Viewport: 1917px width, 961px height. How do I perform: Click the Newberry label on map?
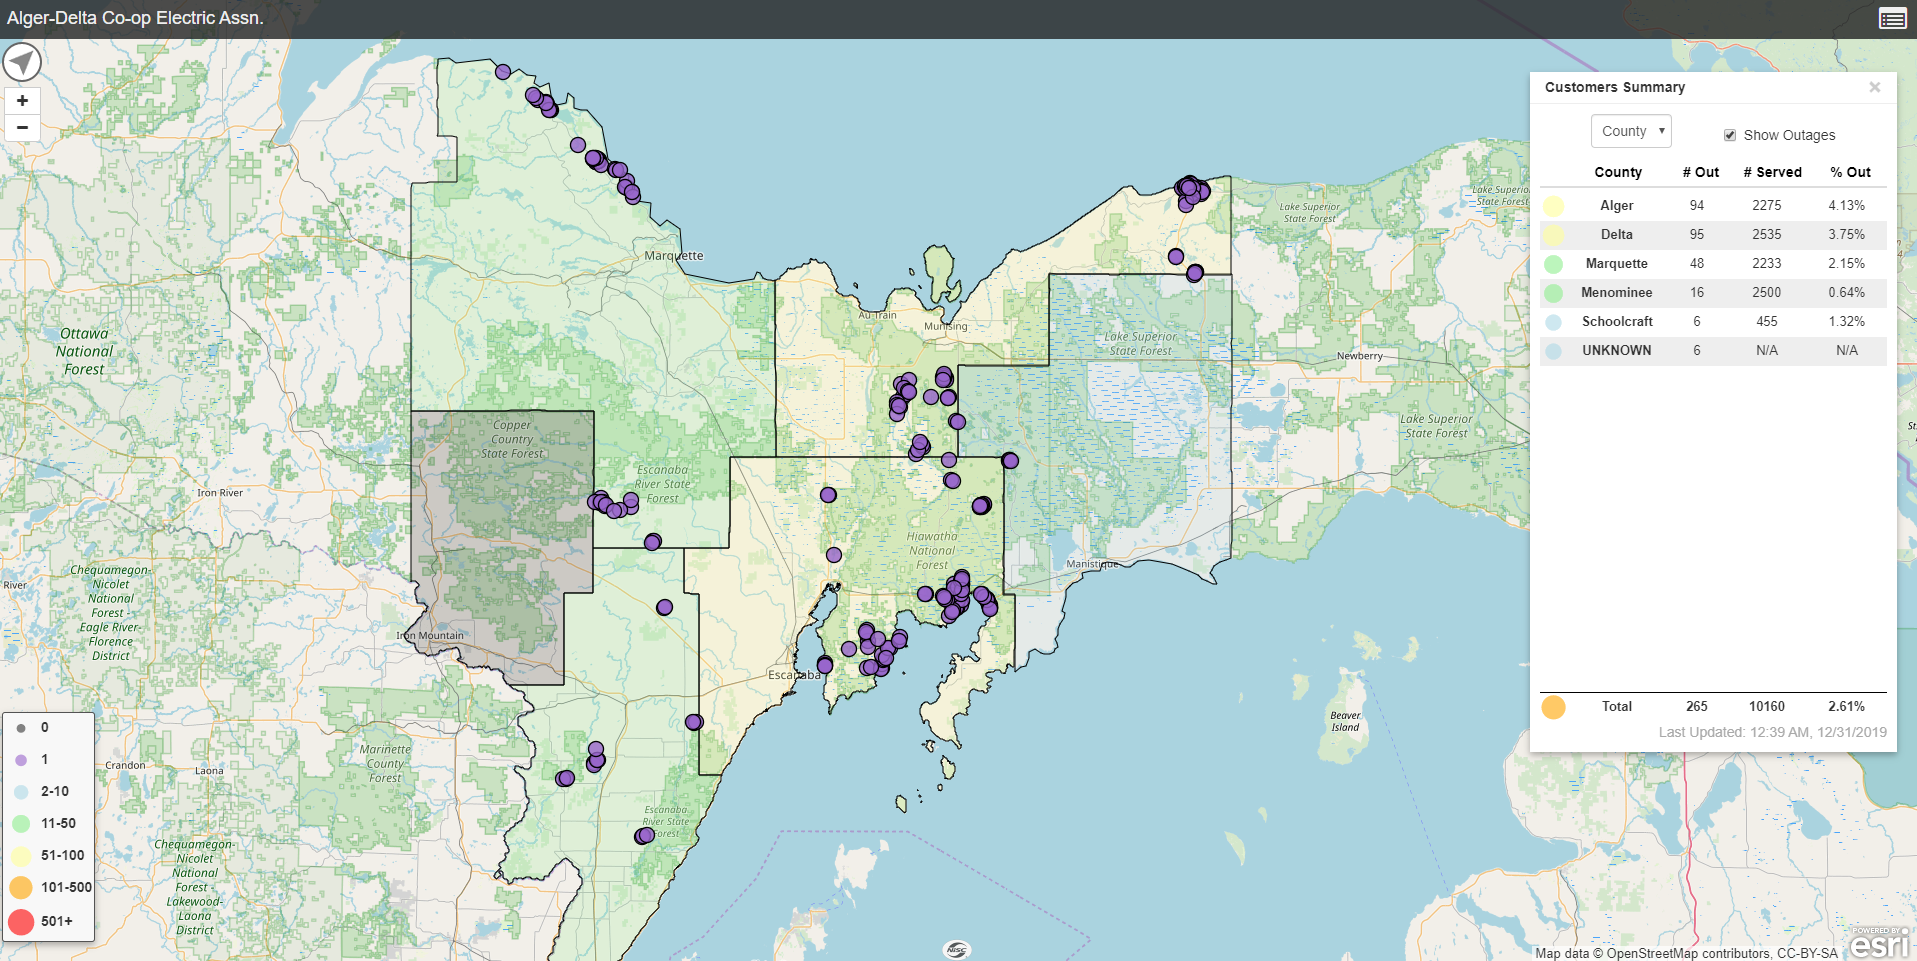click(x=1359, y=356)
